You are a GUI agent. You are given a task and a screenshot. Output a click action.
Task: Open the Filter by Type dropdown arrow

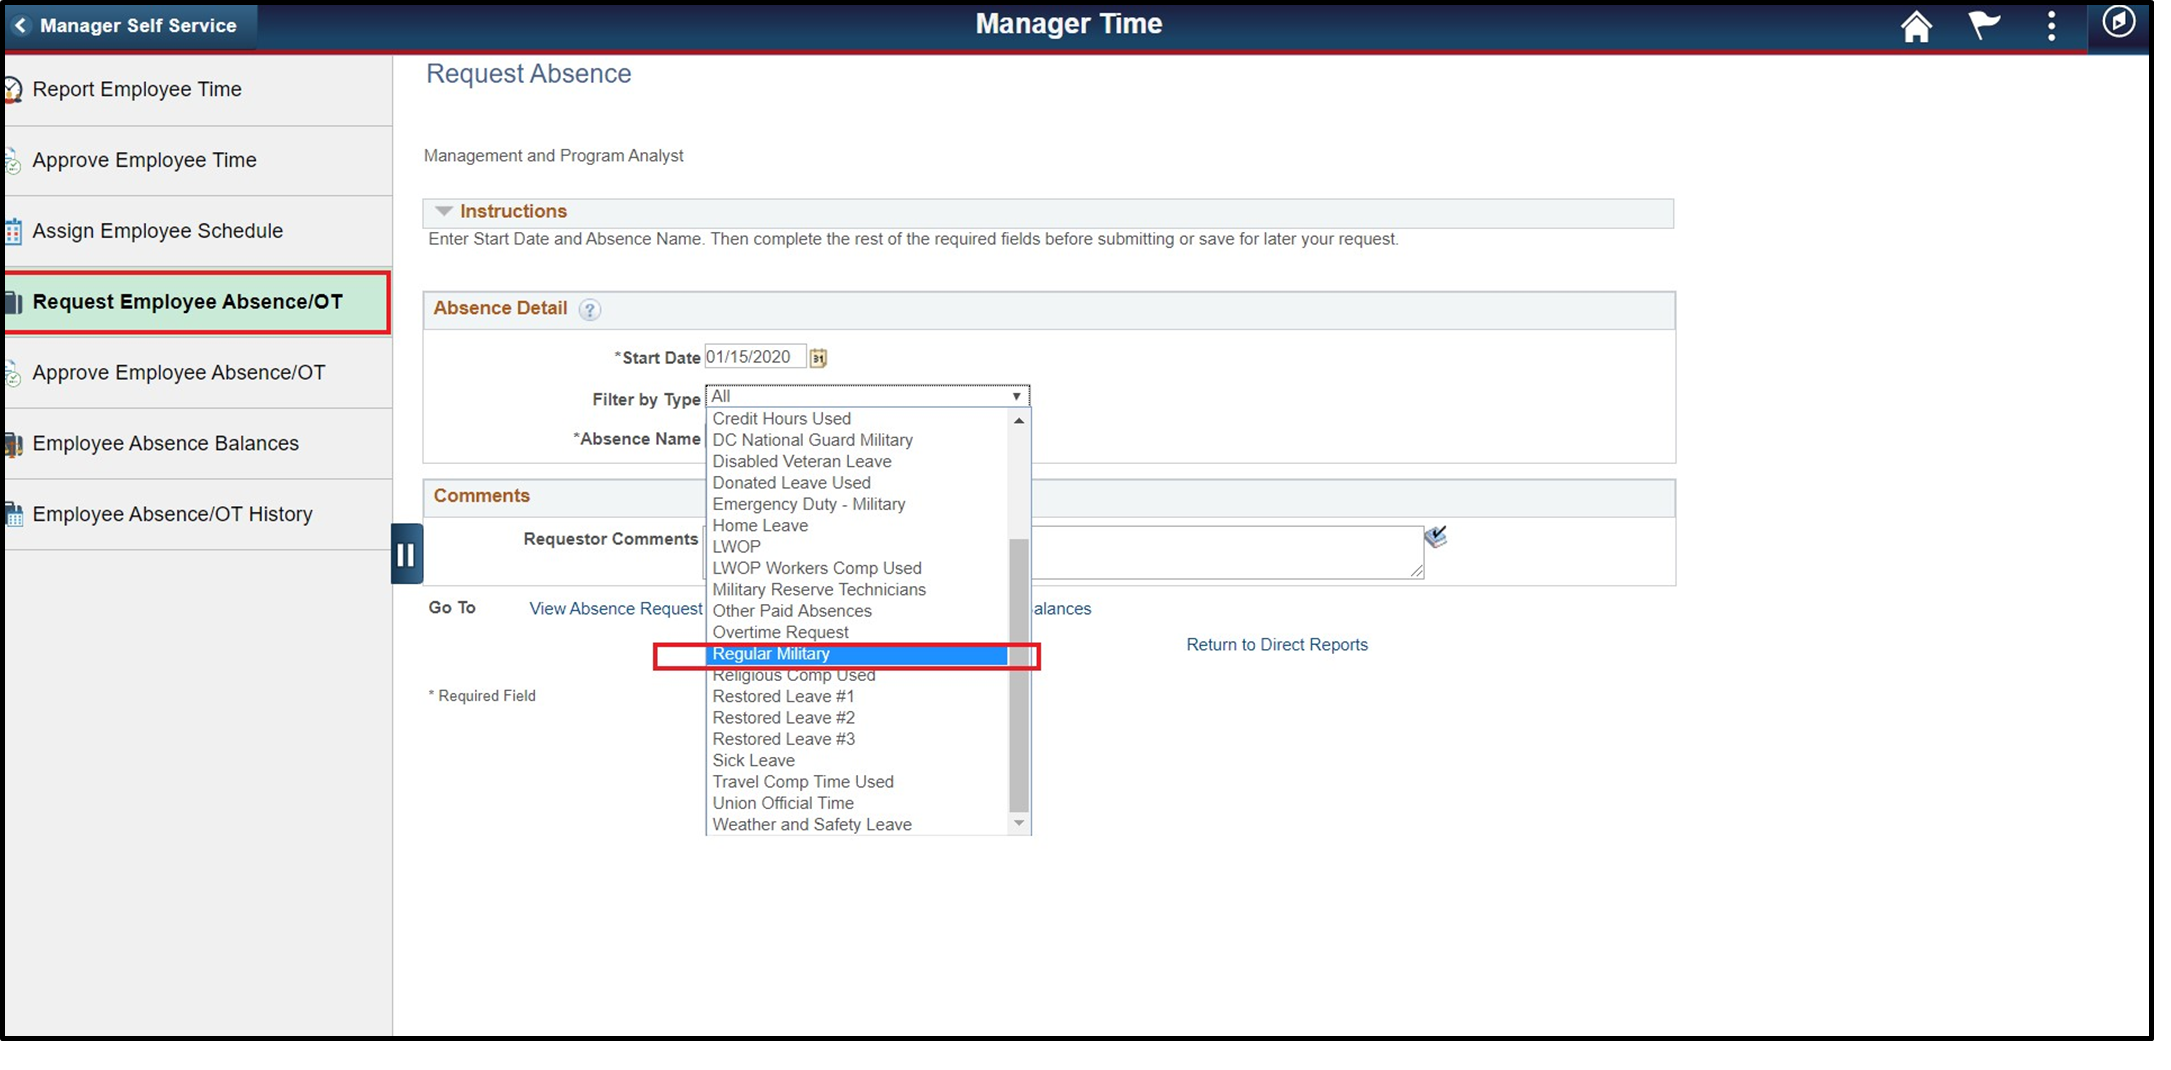(x=1018, y=395)
